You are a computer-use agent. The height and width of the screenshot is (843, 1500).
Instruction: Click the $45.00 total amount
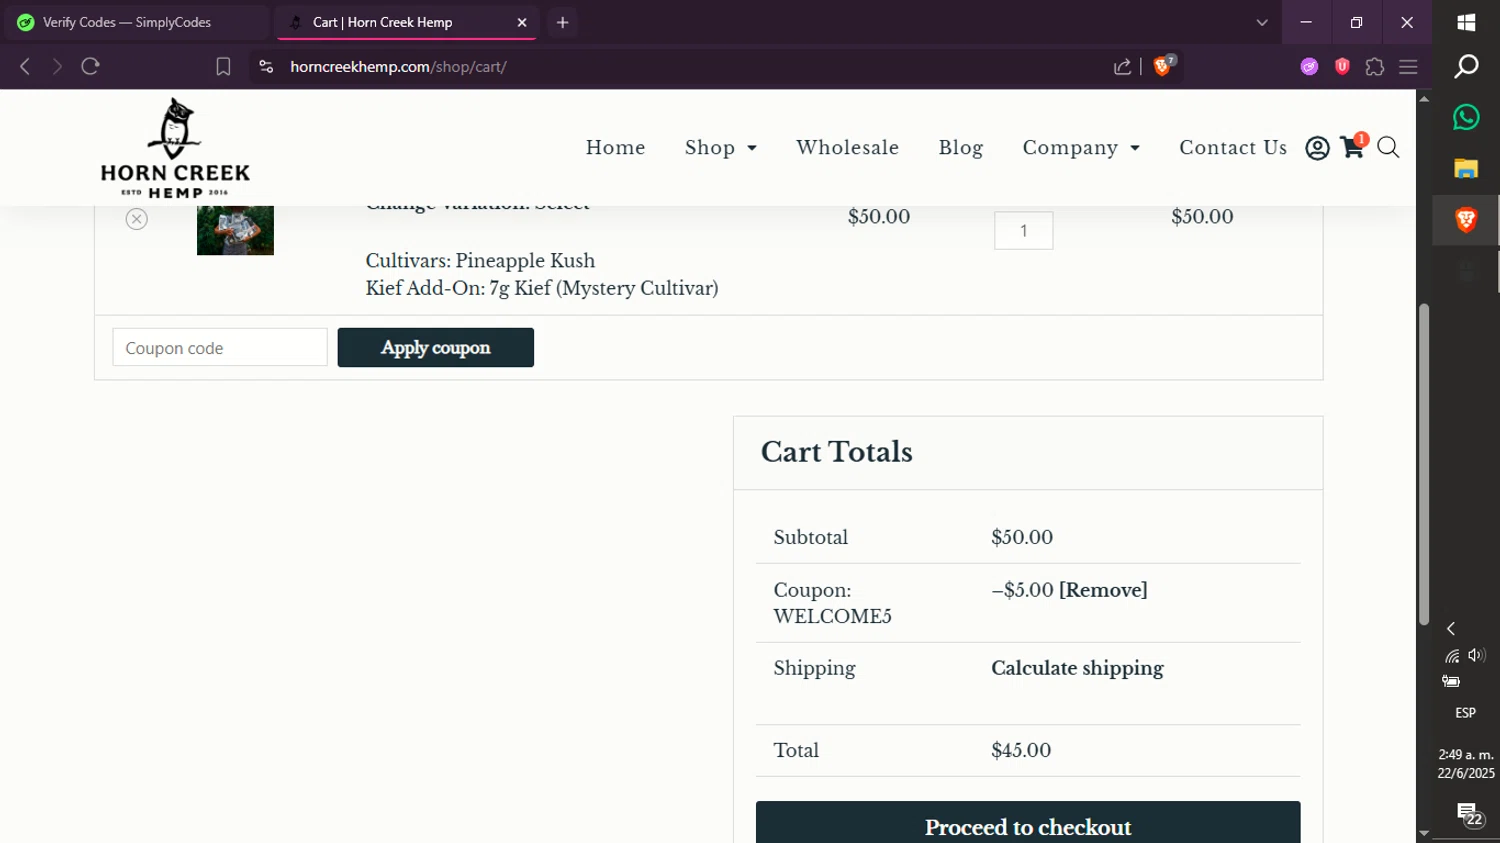click(1021, 750)
